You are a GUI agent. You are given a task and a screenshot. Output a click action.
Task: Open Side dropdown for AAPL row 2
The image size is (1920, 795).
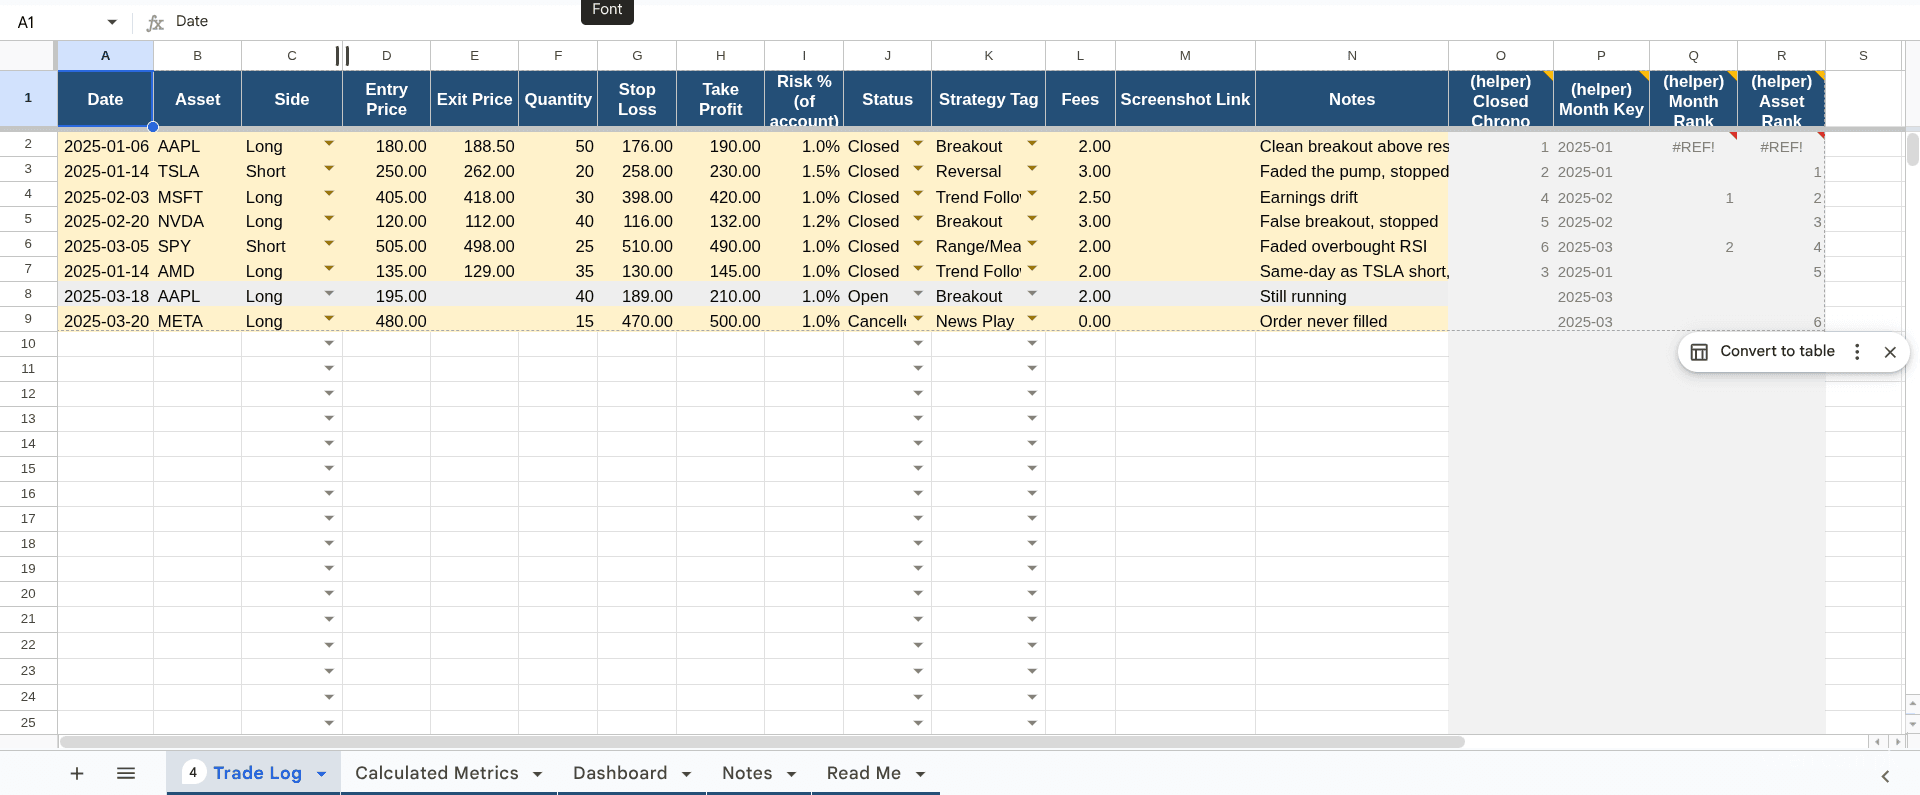329,144
